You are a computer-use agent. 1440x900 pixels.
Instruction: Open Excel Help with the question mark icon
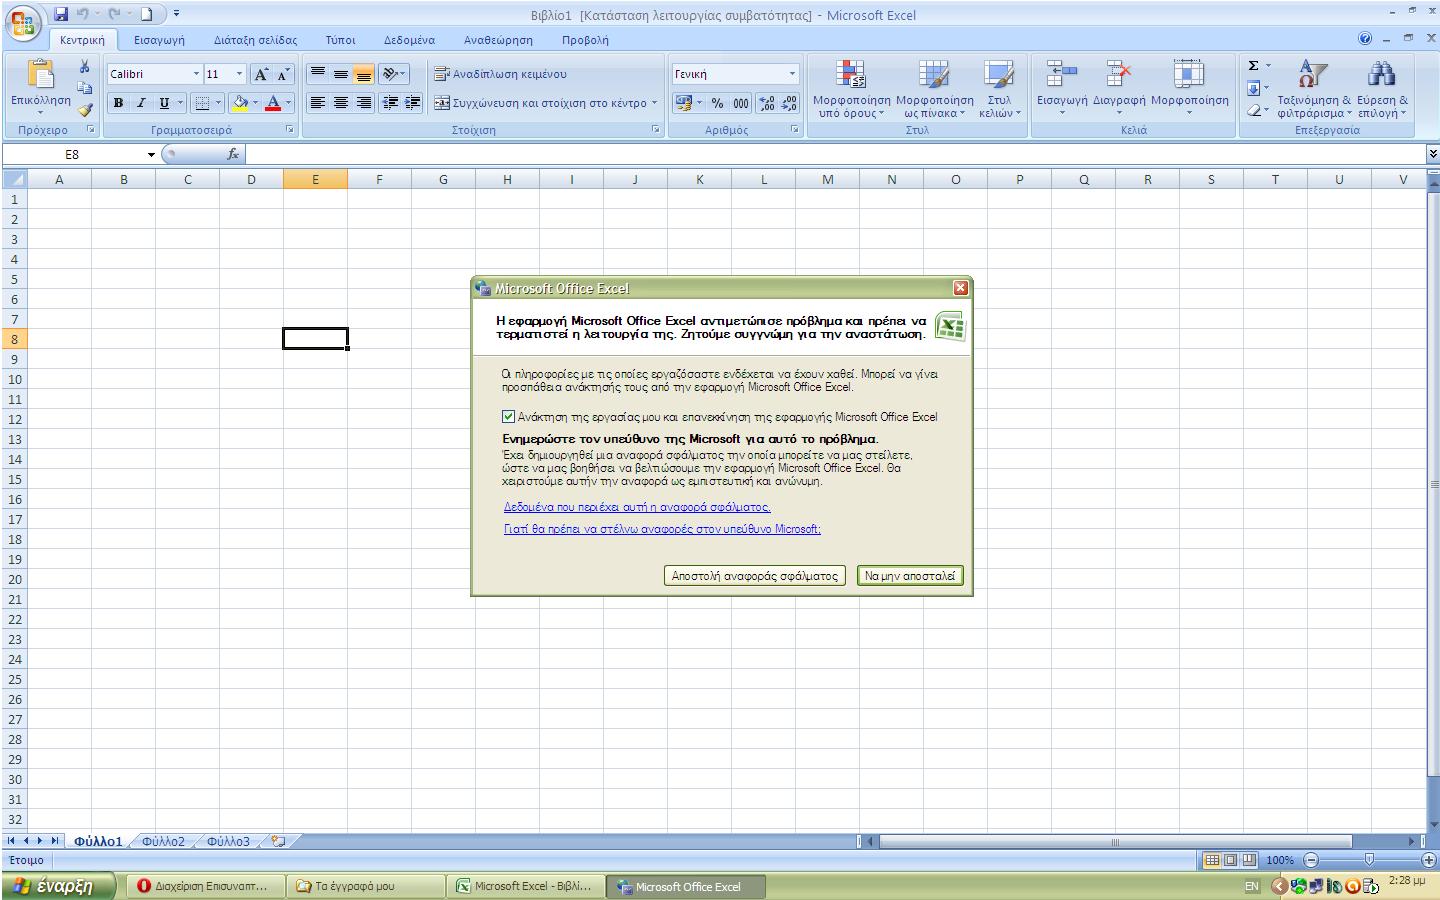[1365, 39]
